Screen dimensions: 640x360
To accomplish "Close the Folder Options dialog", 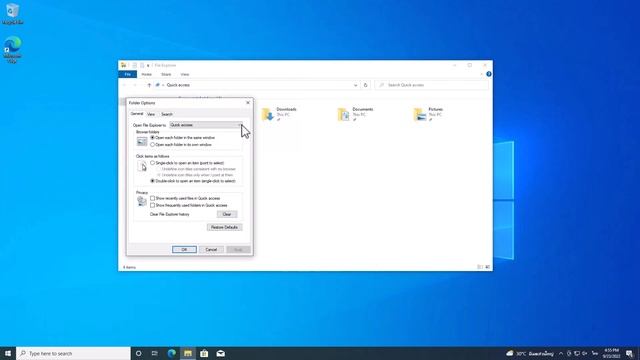I will click(248, 103).
